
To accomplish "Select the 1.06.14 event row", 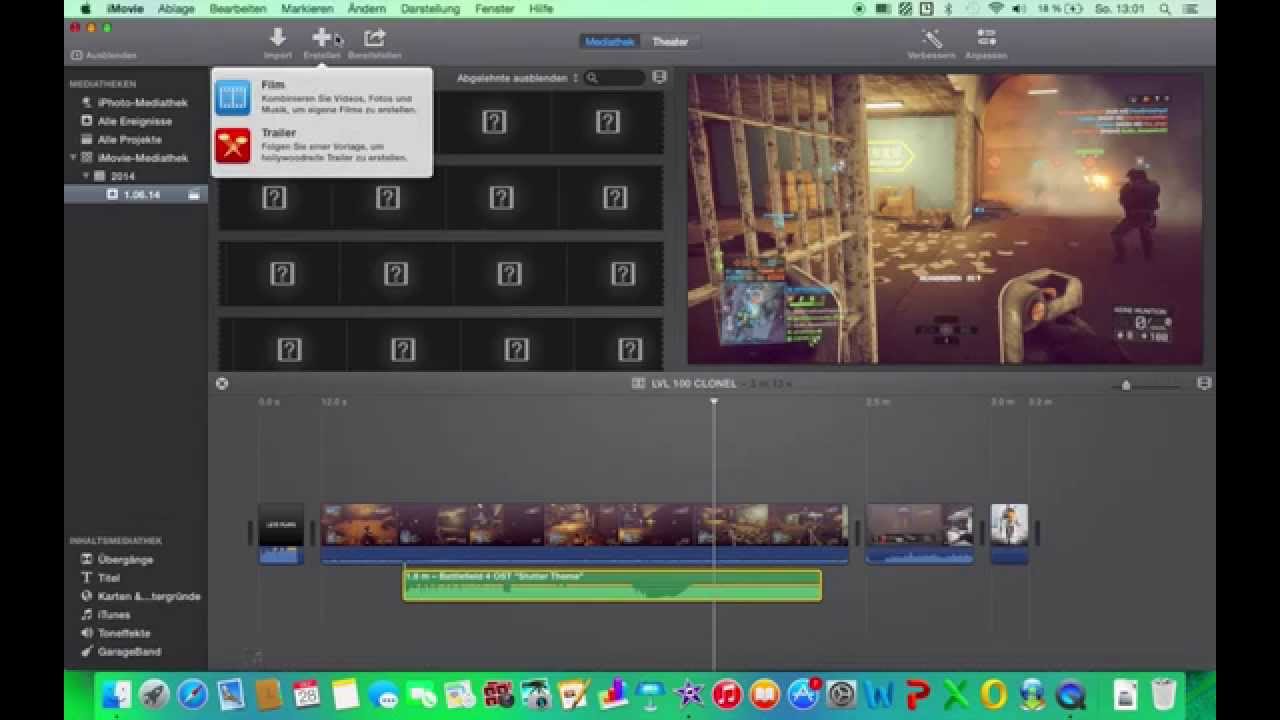I will (x=136, y=194).
